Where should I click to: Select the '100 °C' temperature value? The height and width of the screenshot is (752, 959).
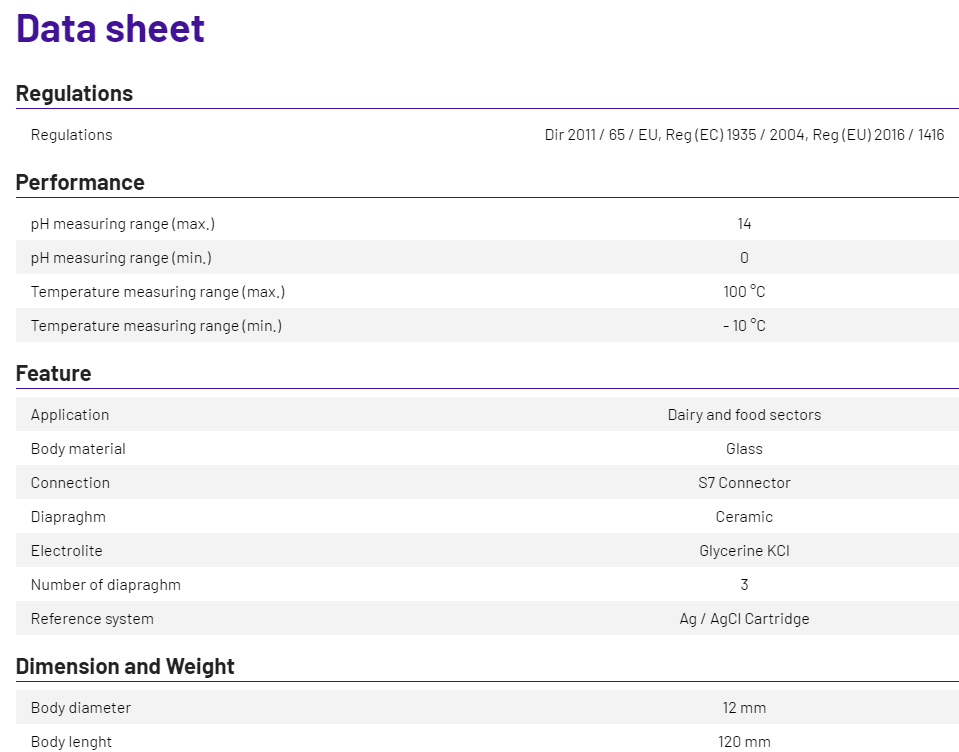point(744,292)
